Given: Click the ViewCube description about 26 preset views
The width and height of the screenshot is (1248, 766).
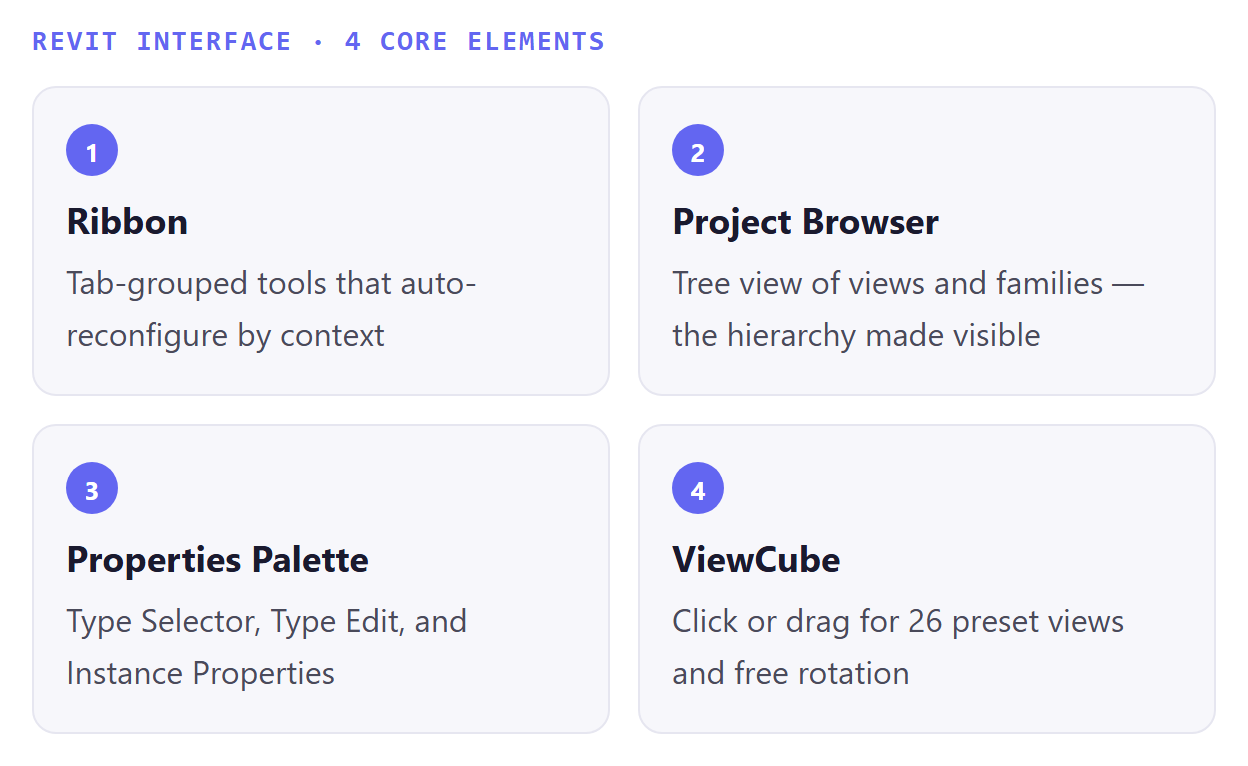Looking at the screenshot, I should point(898,647).
